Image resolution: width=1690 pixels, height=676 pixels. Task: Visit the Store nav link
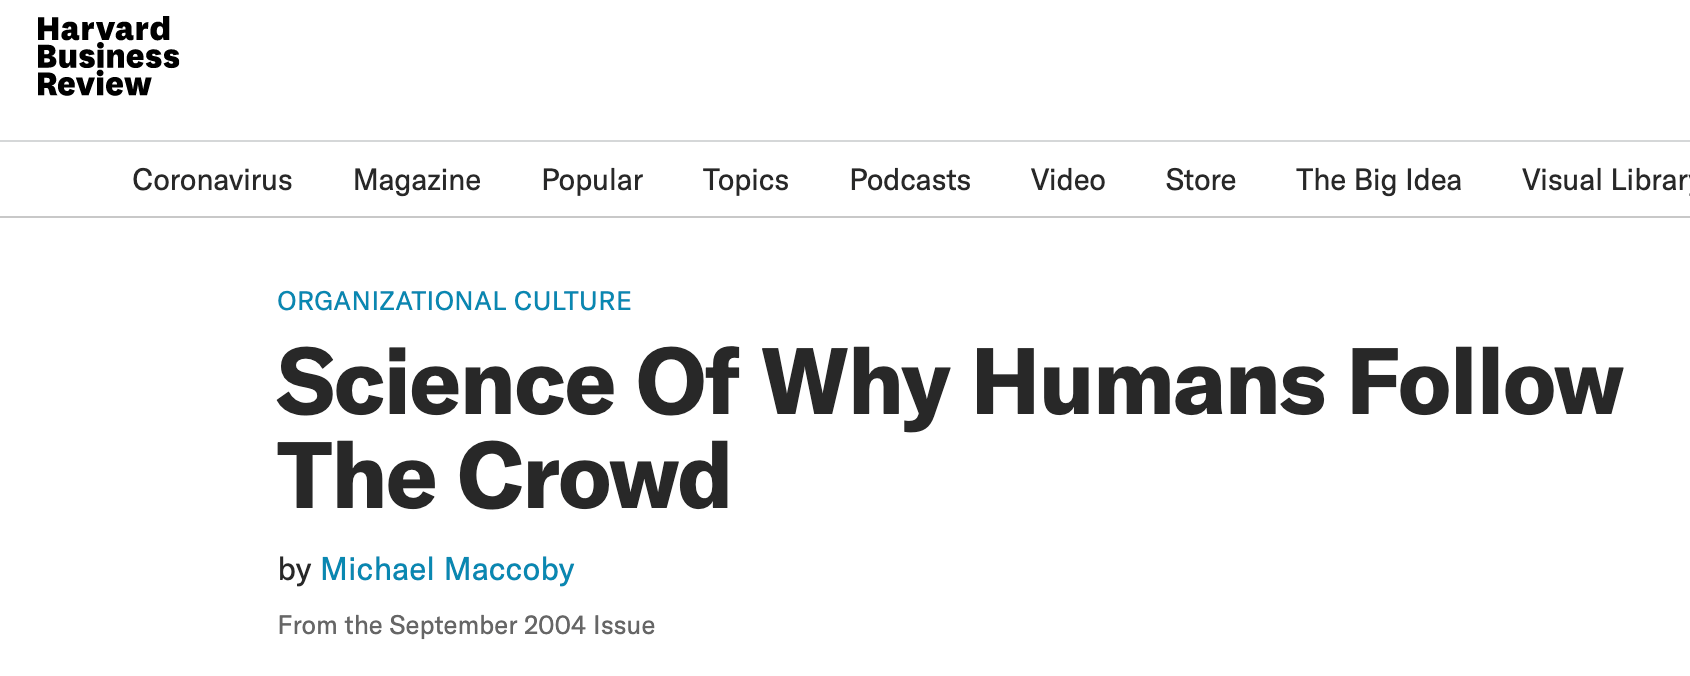click(1201, 180)
